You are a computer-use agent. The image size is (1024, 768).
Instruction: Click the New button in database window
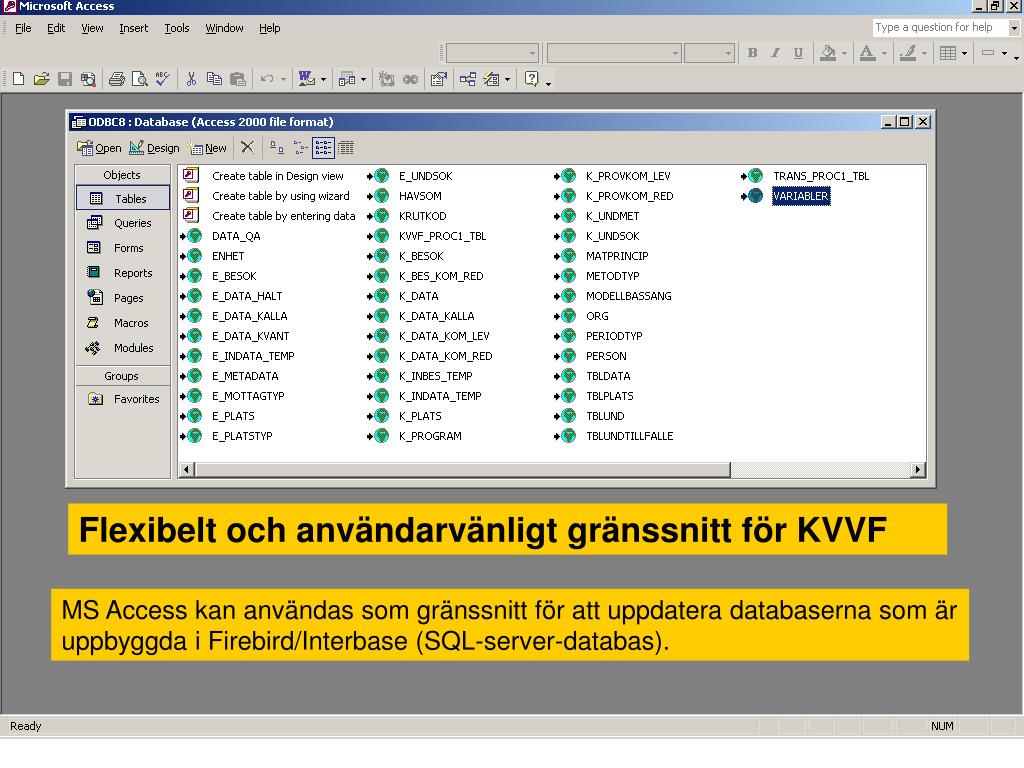[207, 148]
